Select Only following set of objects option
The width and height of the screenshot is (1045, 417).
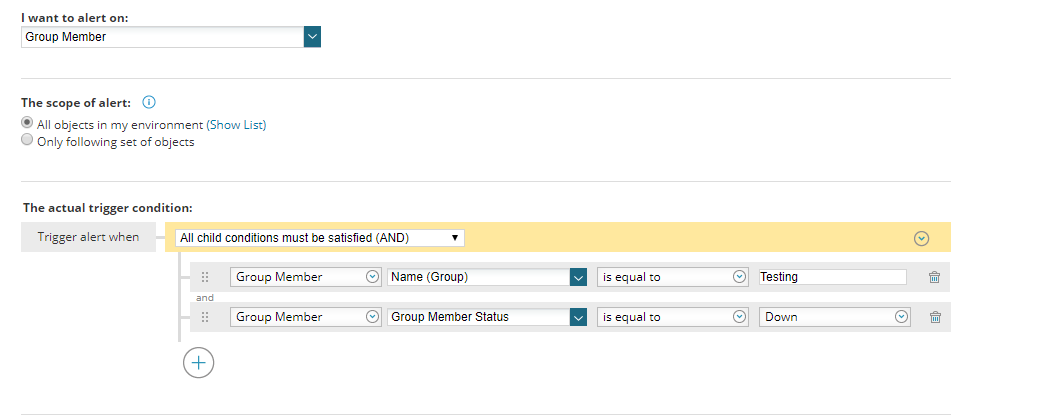(x=27, y=141)
